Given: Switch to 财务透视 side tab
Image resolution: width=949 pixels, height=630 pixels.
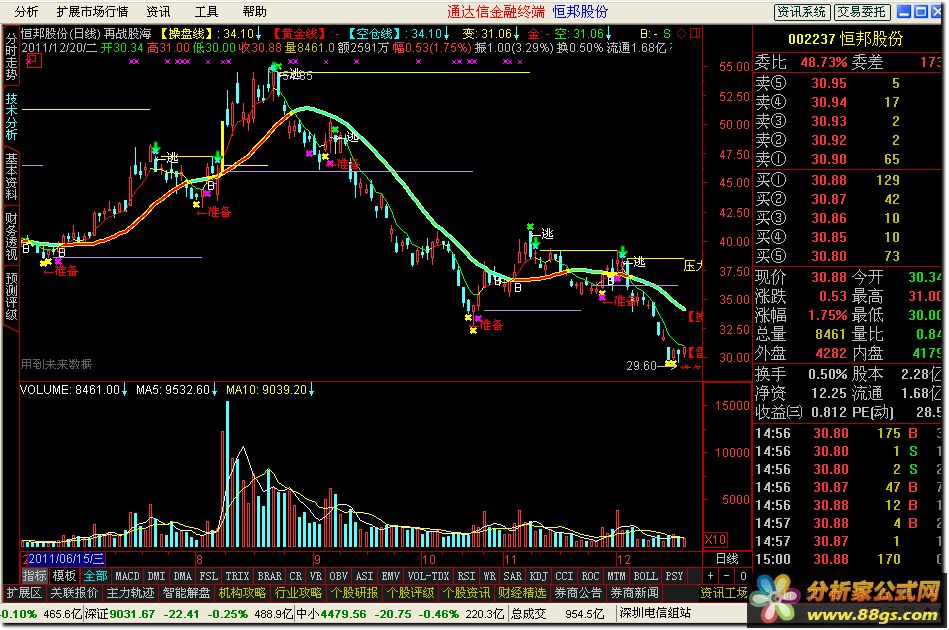Looking at the screenshot, I should [x=11, y=235].
